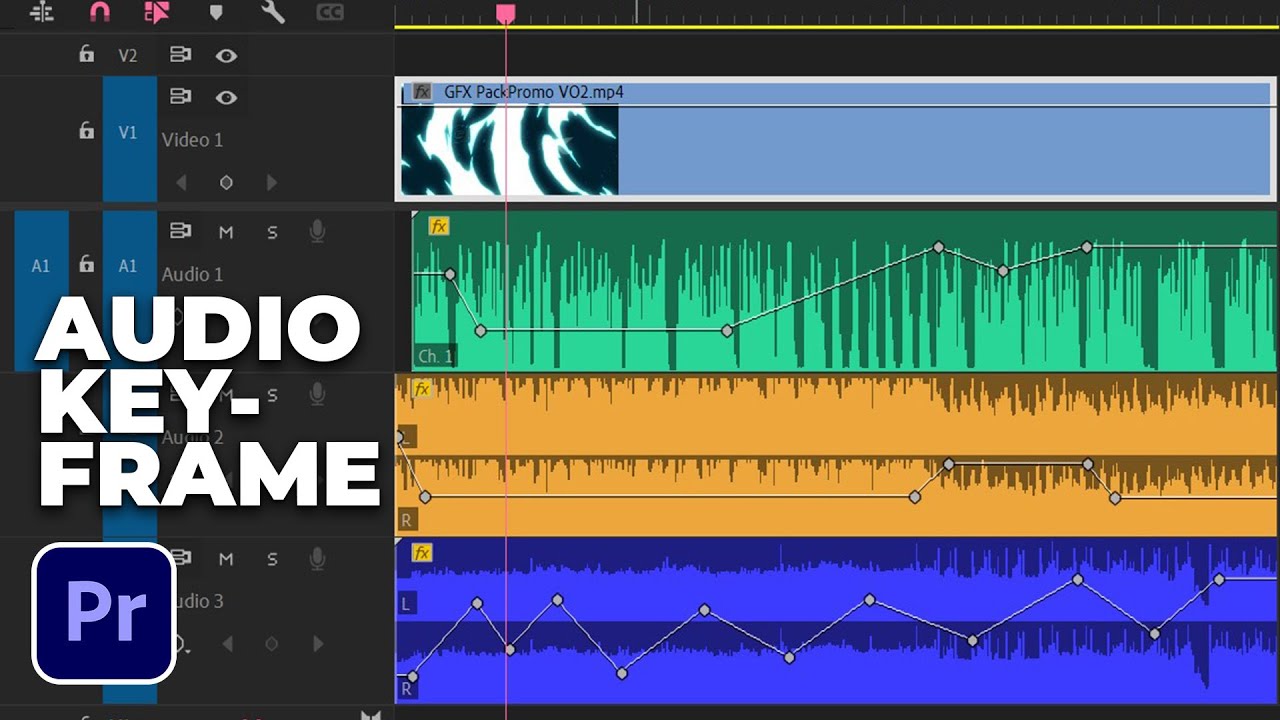Add a keyframe on Video 1 track header
Viewport: 1280px width, 720px height.
(x=226, y=183)
